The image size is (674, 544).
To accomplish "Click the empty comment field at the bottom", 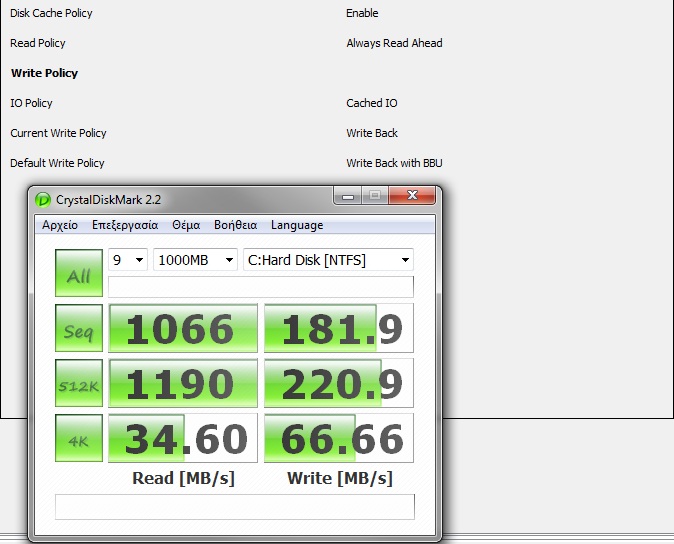I will coord(235,507).
